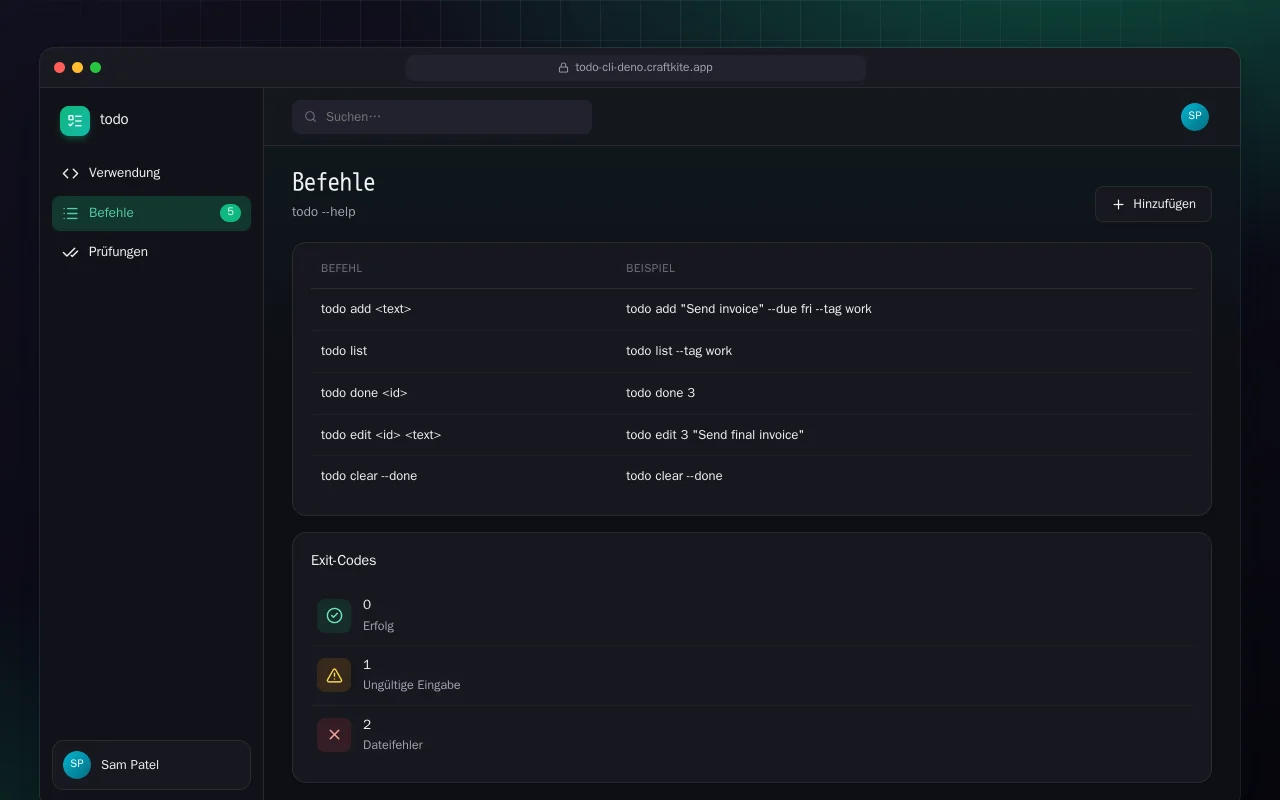Go to the Prüfungen section
The image size is (1280, 800).
pyautogui.click(x=151, y=252)
